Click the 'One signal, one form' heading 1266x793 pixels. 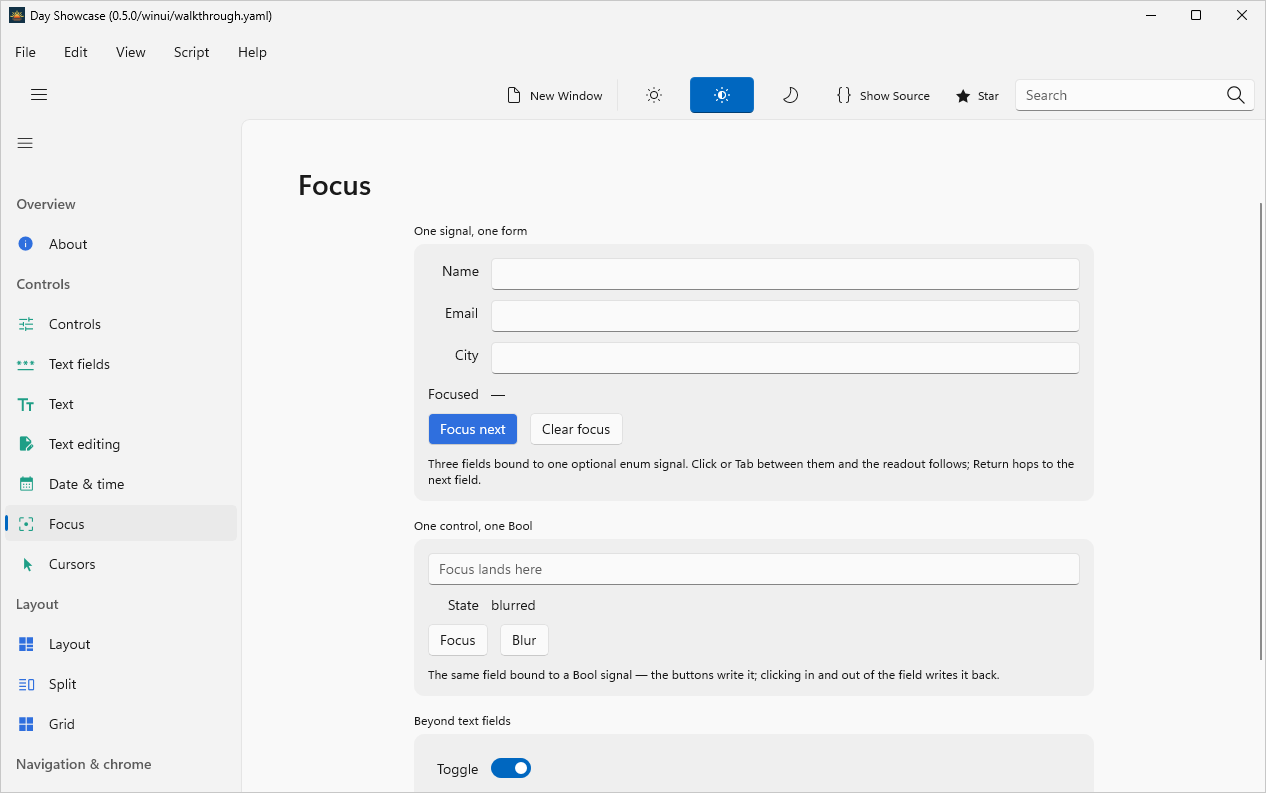[x=470, y=231]
